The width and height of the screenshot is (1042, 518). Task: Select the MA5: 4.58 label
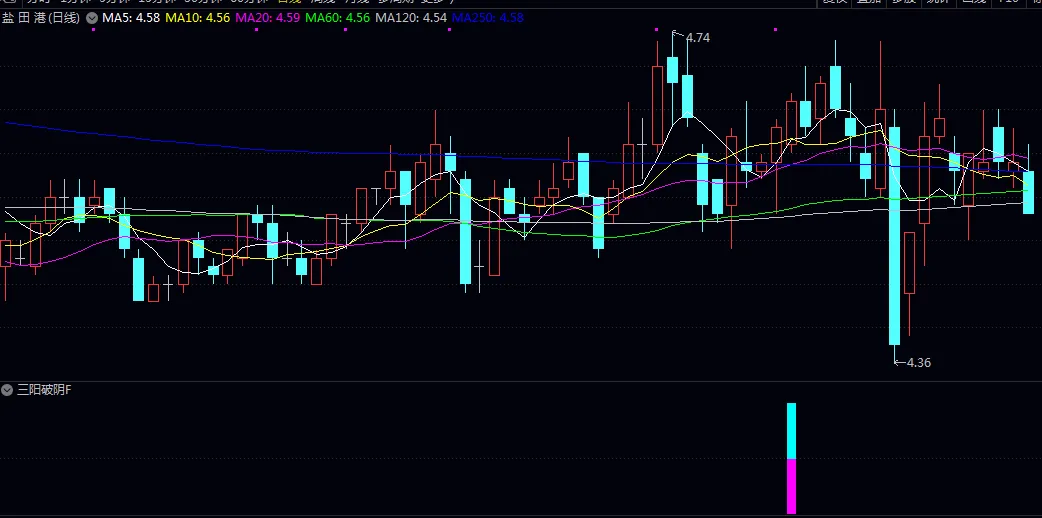click(x=131, y=18)
